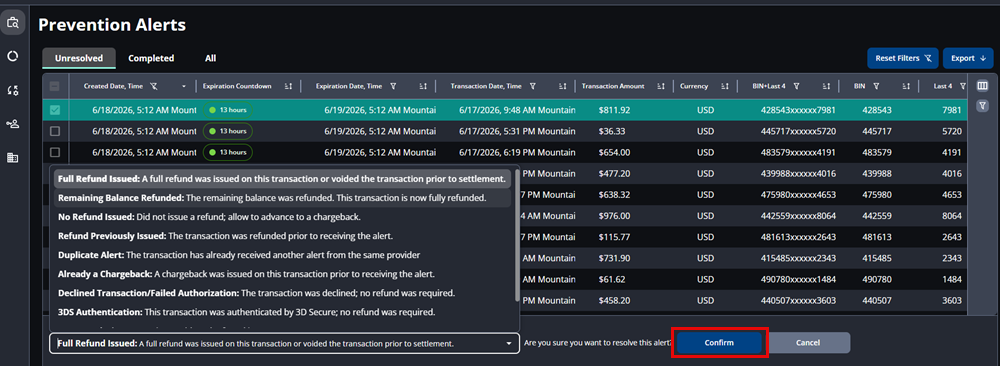Confirm resolving the alert

pos(719,342)
